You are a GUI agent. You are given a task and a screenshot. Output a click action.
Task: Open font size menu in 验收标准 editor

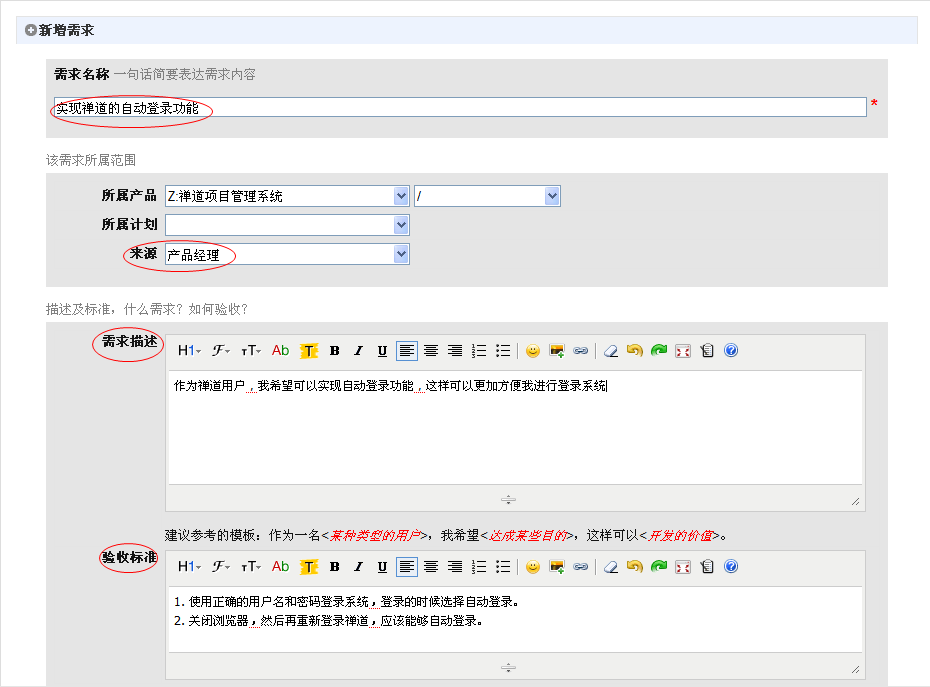251,567
